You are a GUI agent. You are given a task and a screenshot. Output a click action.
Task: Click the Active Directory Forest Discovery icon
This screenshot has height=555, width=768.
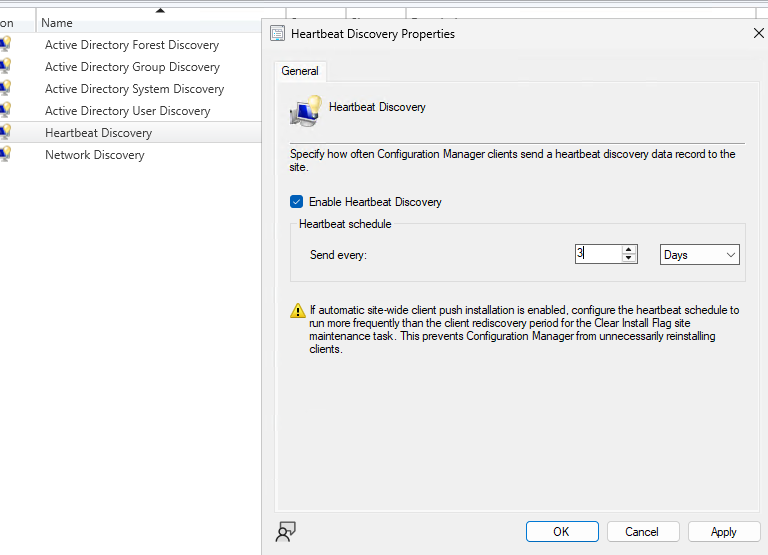(x=5, y=45)
